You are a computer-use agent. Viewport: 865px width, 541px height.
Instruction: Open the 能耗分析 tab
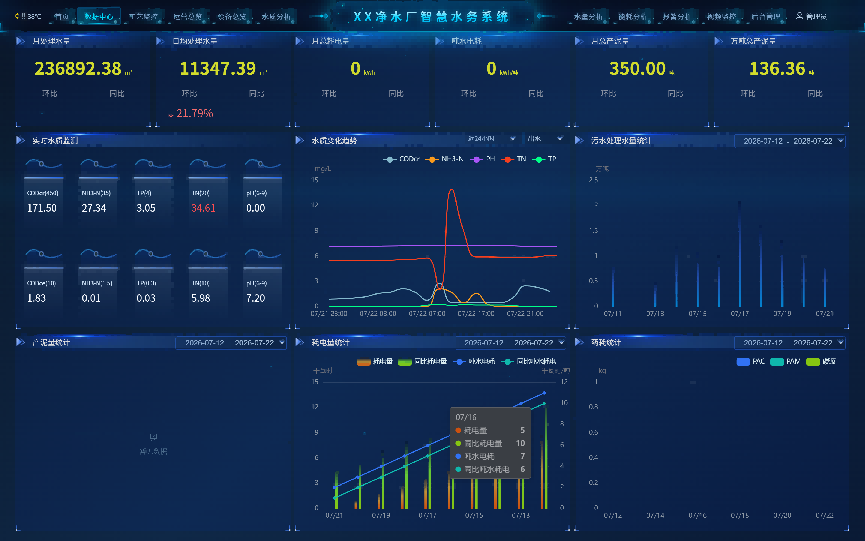(632, 17)
